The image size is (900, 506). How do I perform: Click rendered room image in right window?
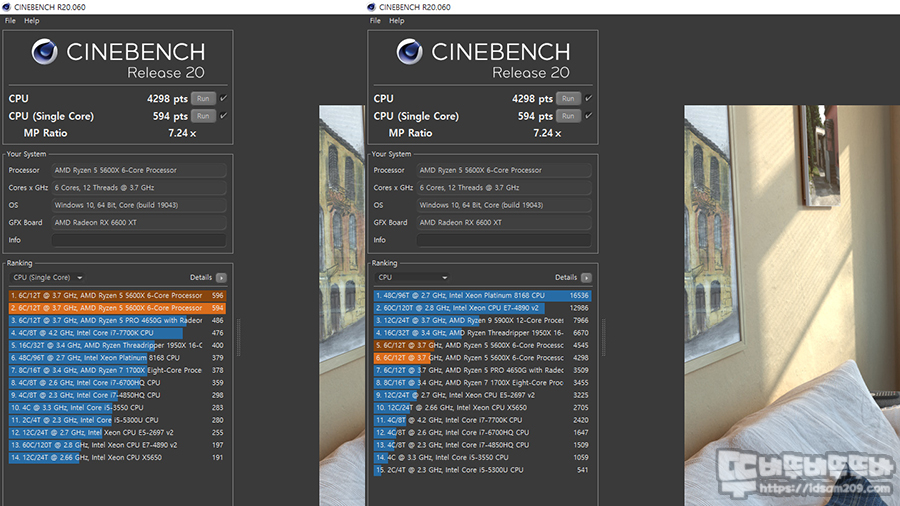pos(792,305)
